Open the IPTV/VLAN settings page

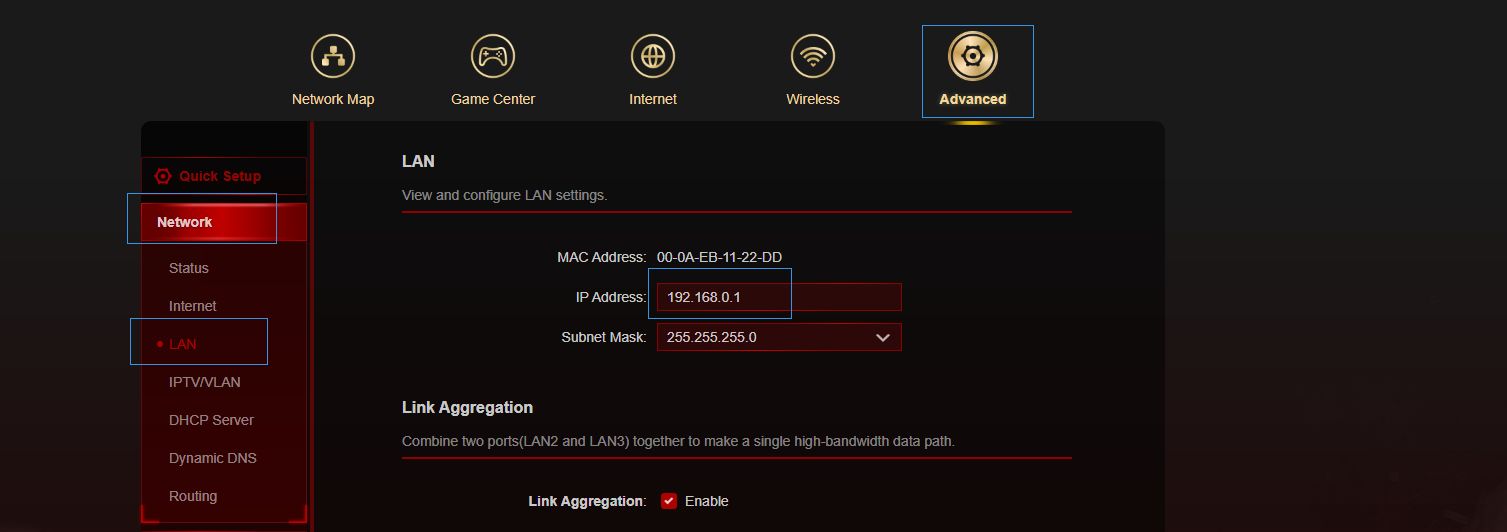coord(205,382)
